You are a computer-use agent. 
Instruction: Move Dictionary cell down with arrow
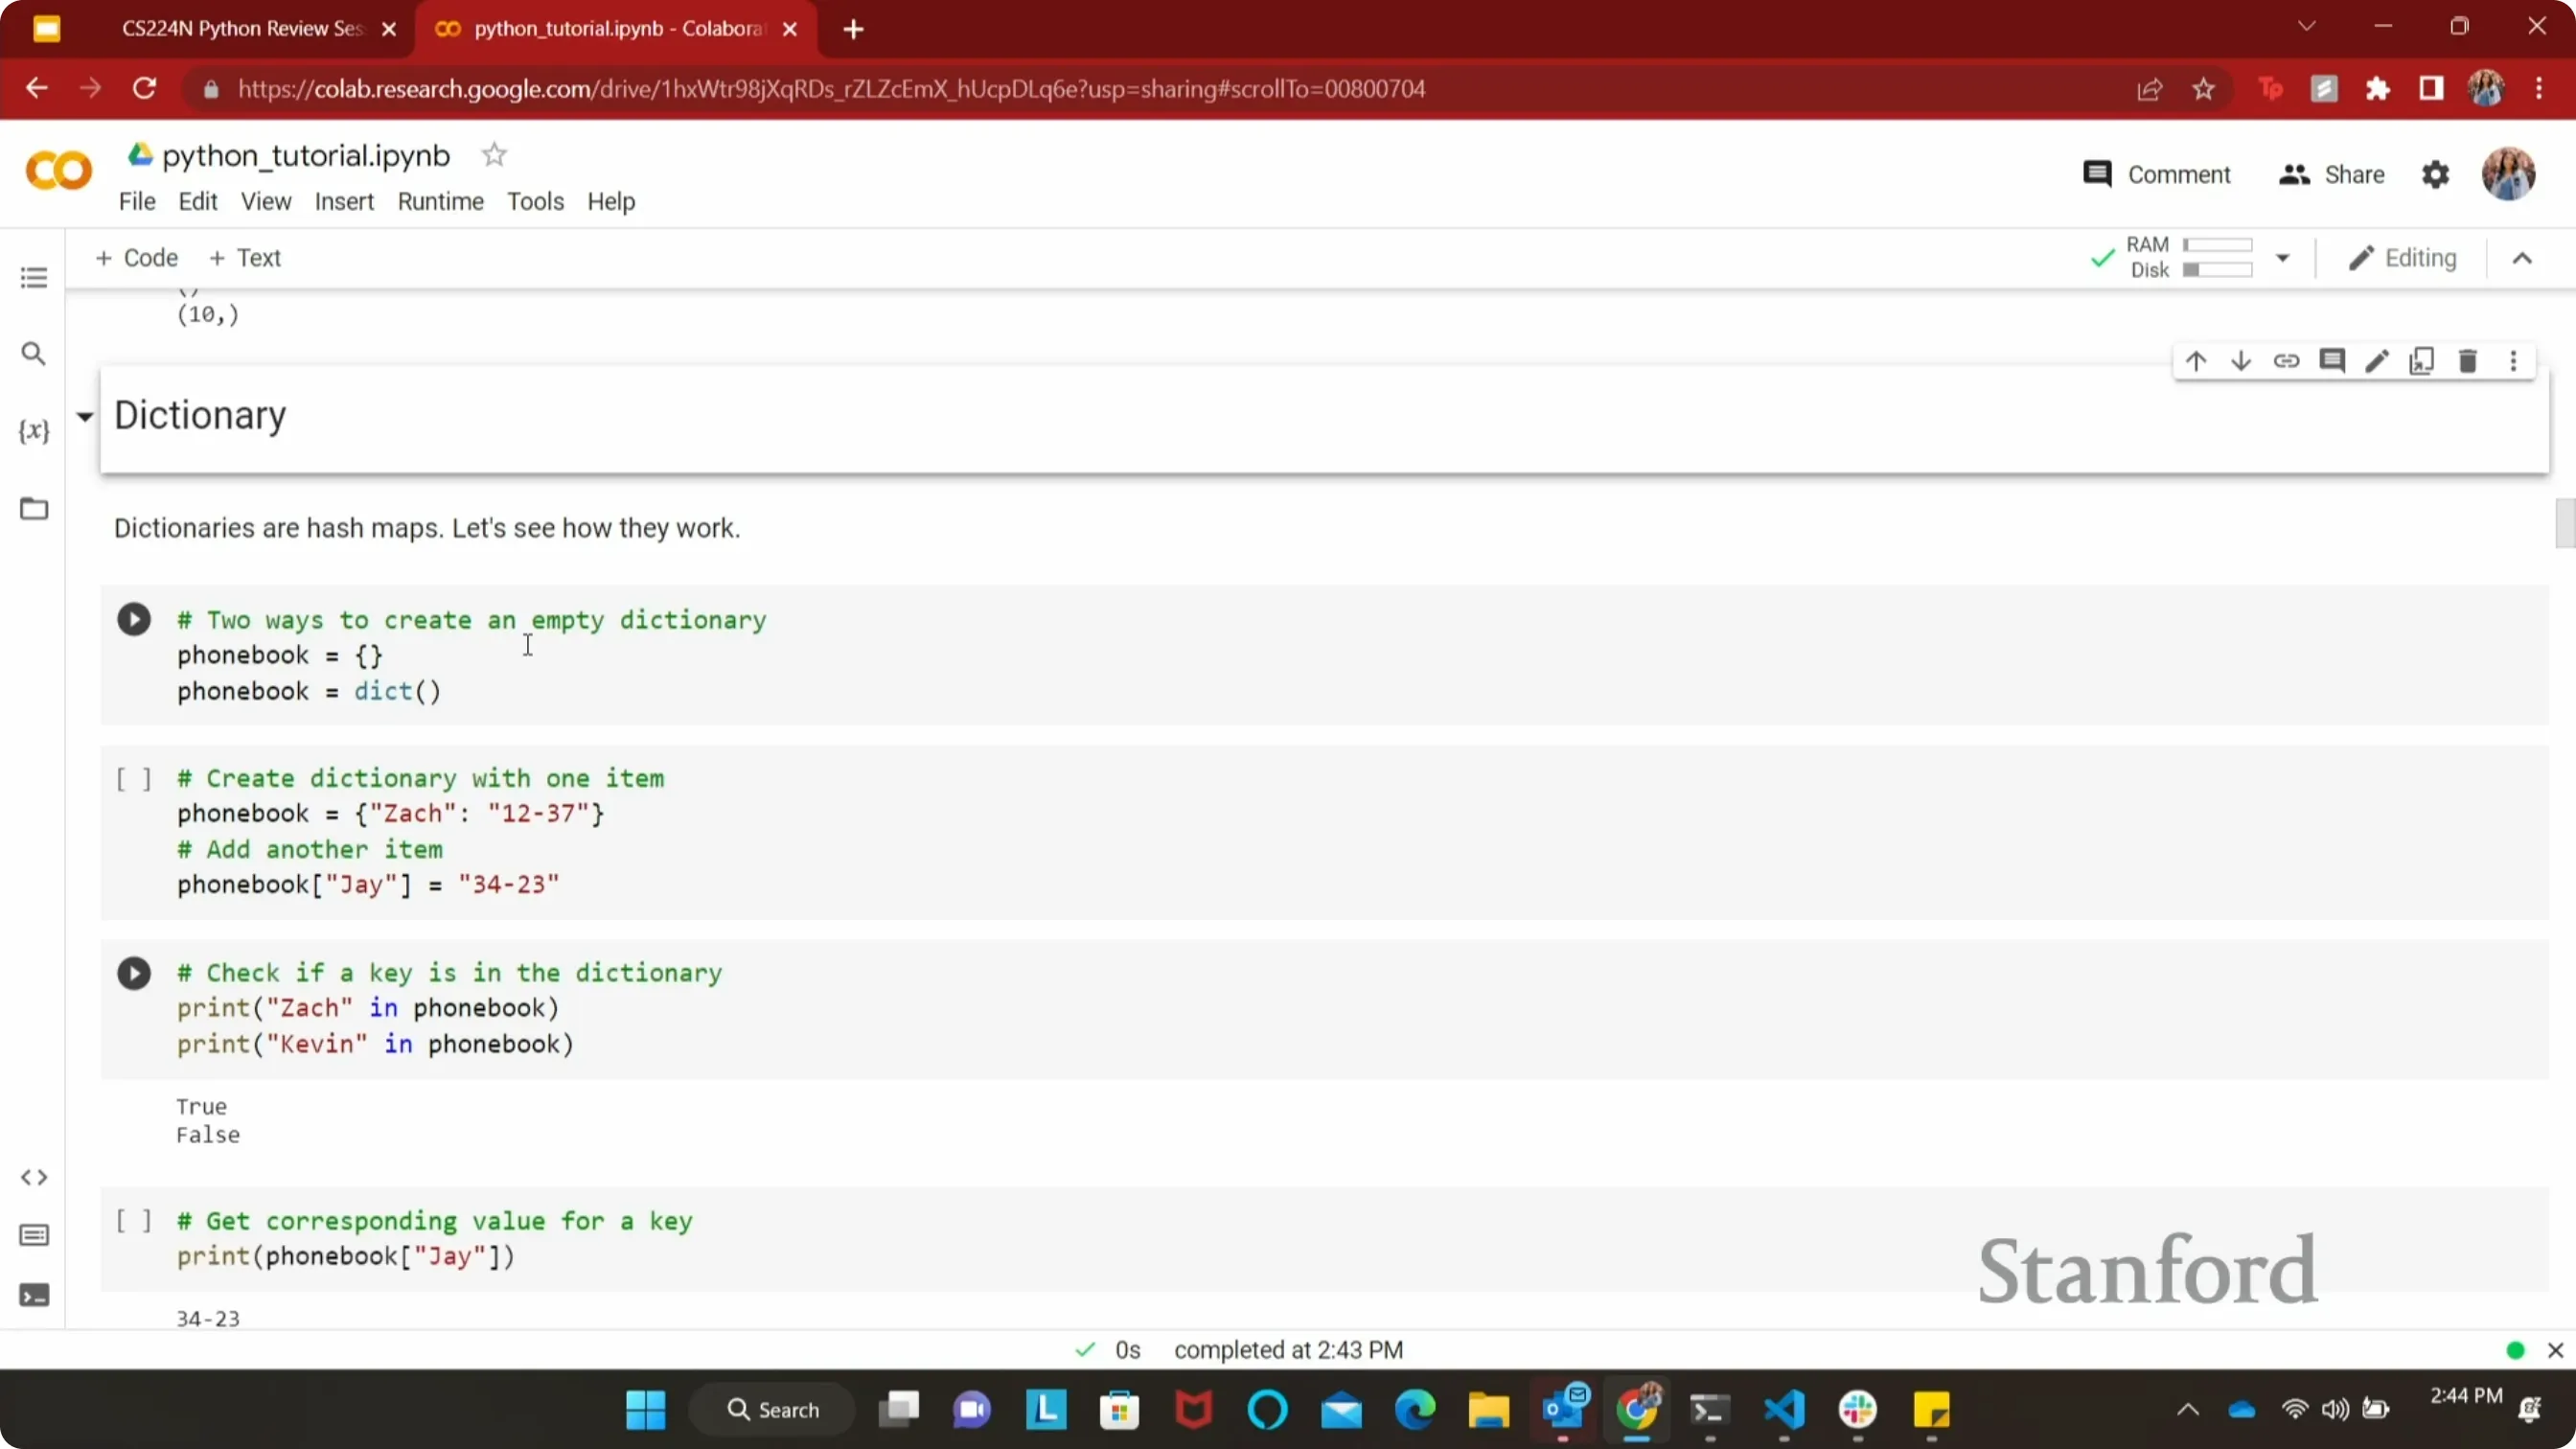(x=2241, y=361)
